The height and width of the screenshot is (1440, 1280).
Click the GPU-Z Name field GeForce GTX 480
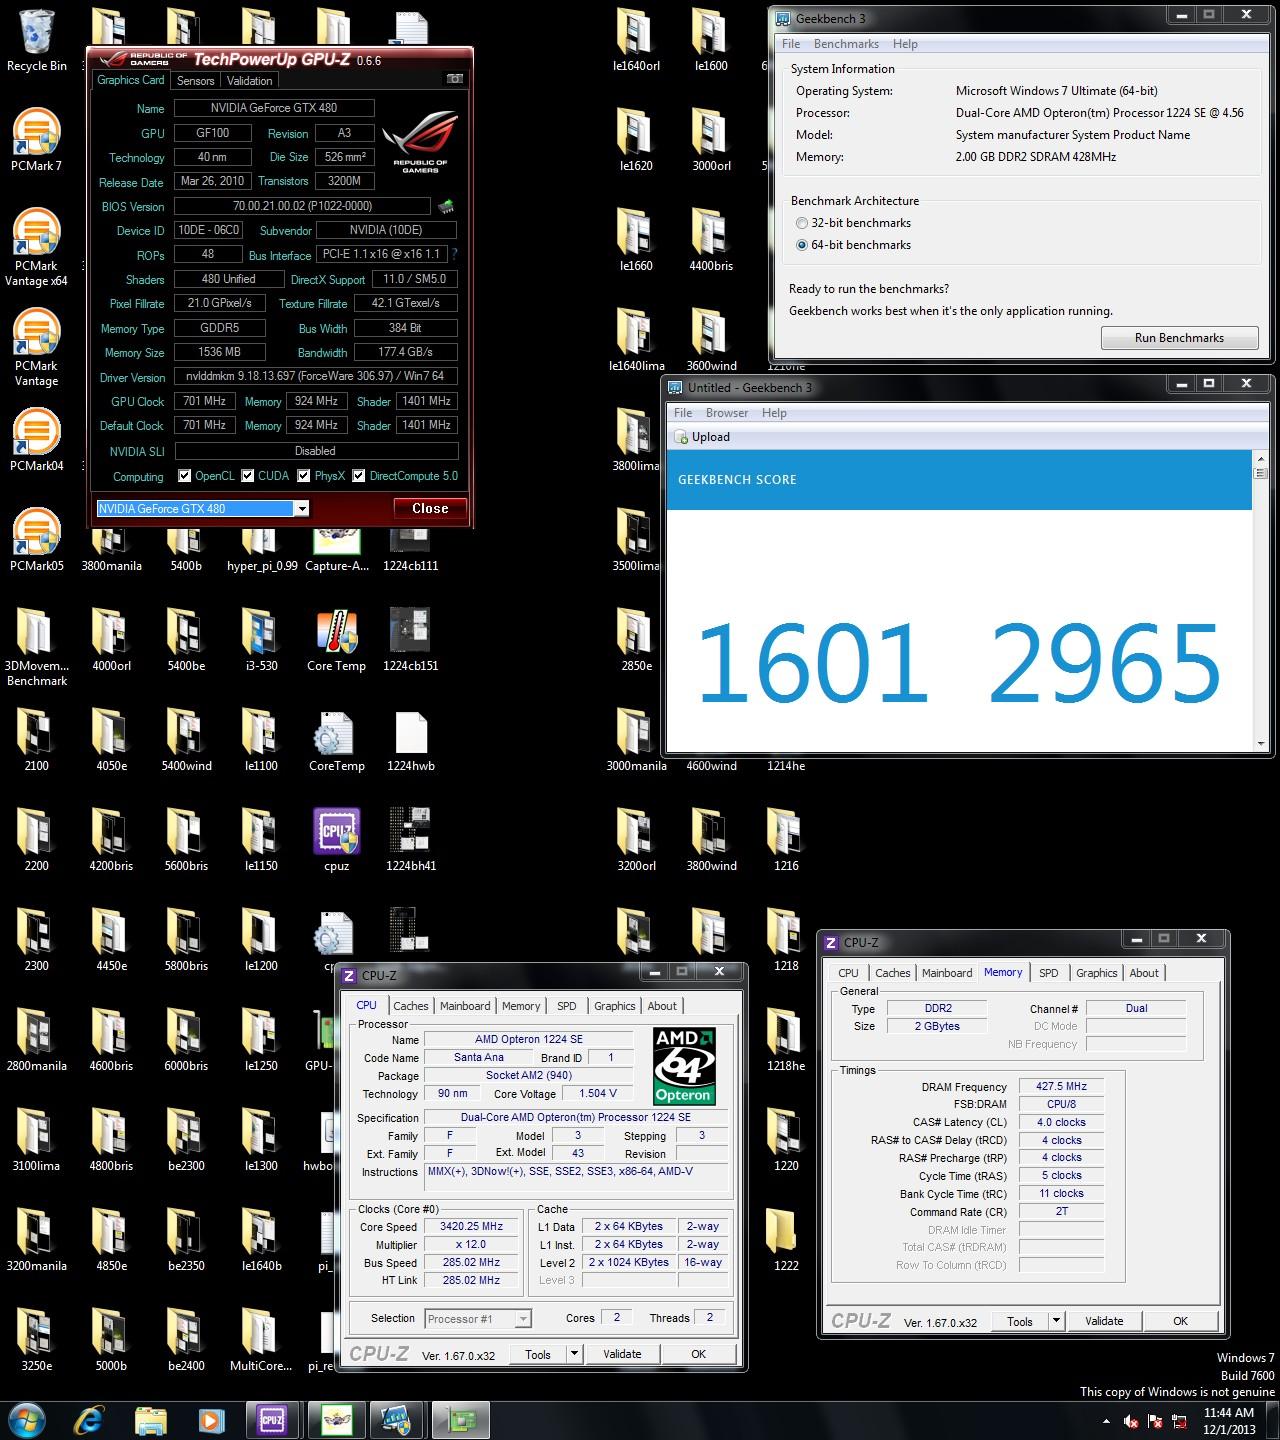coord(274,108)
